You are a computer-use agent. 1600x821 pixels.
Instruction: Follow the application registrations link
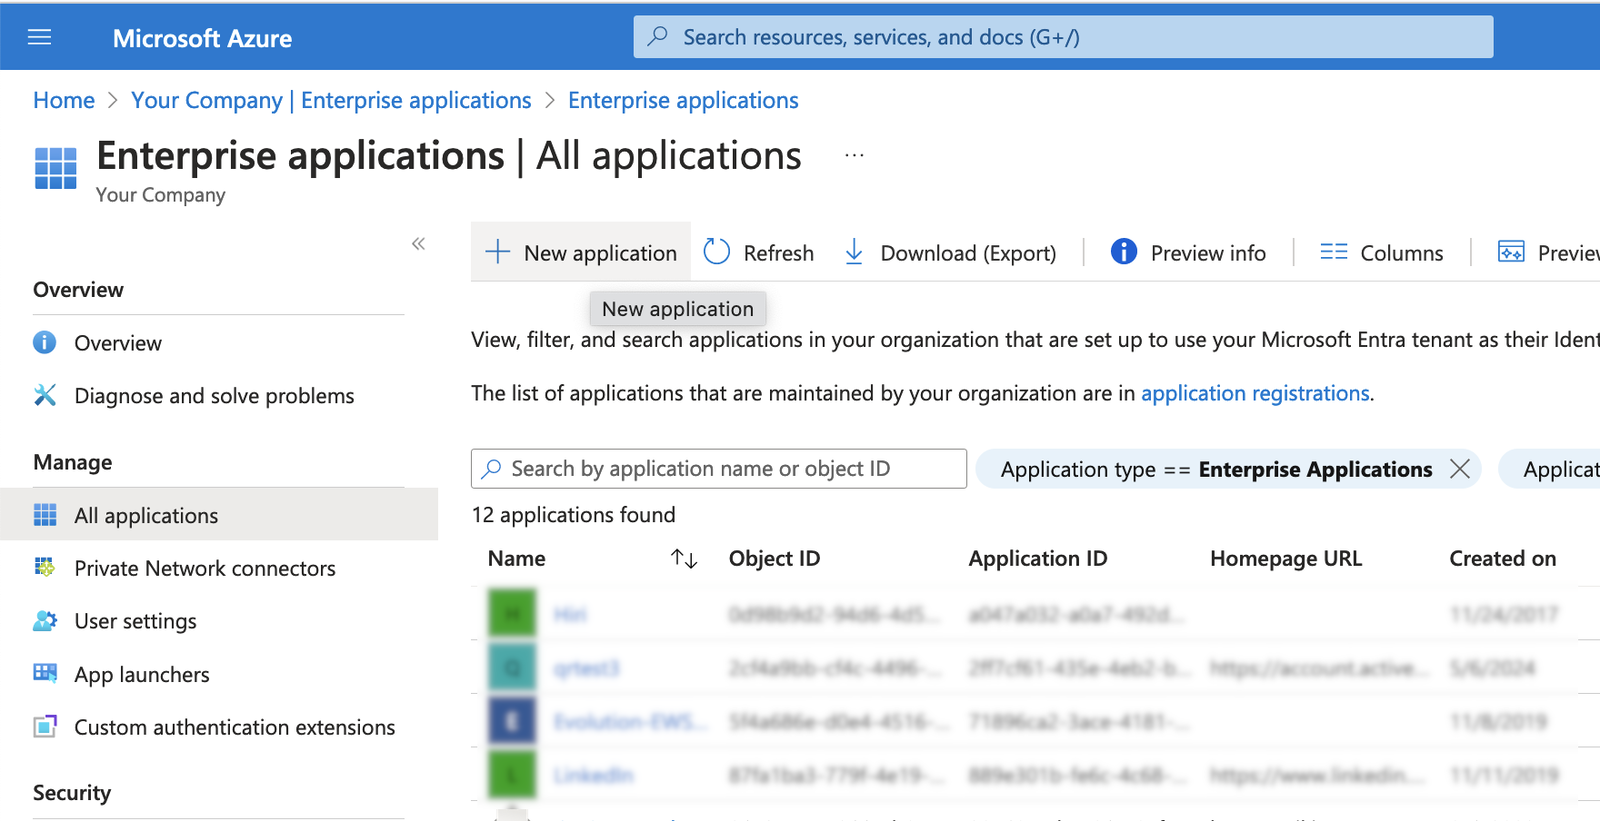tap(1255, 393)
